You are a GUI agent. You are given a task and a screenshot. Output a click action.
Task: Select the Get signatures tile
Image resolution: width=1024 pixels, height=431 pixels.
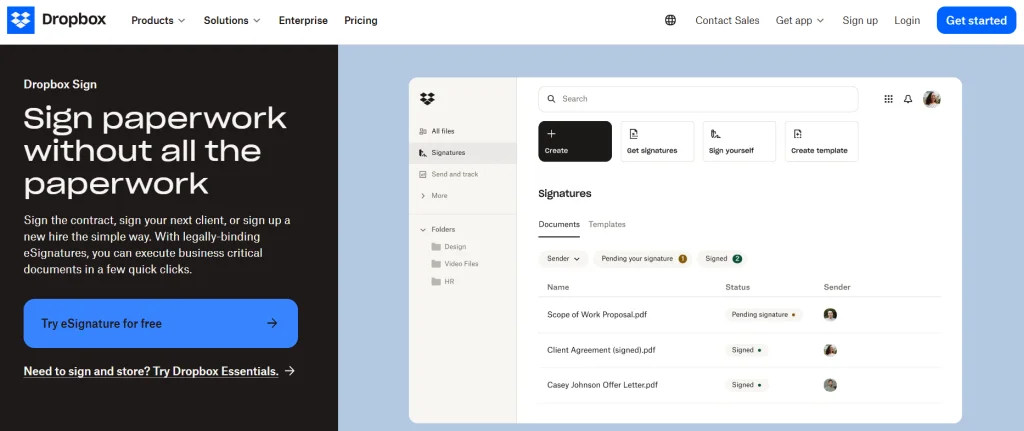point(657,141)
